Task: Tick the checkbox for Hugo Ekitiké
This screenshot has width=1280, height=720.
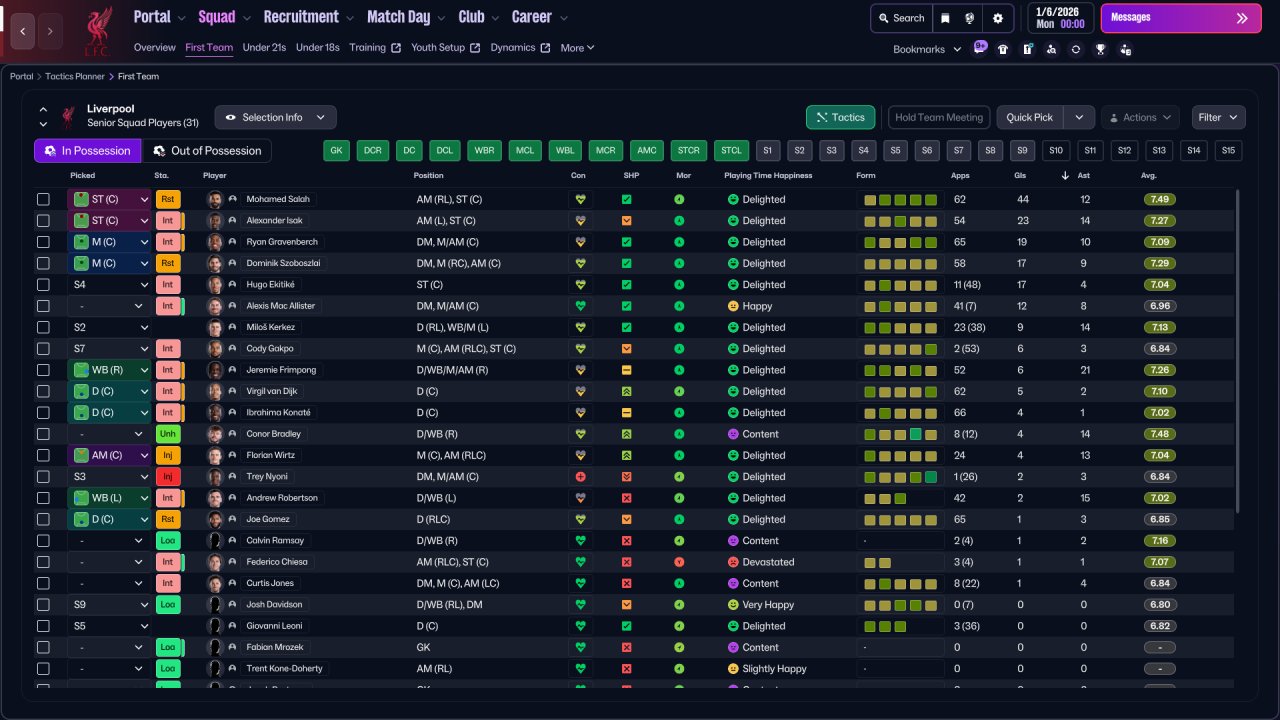Action: click(43, 285)
